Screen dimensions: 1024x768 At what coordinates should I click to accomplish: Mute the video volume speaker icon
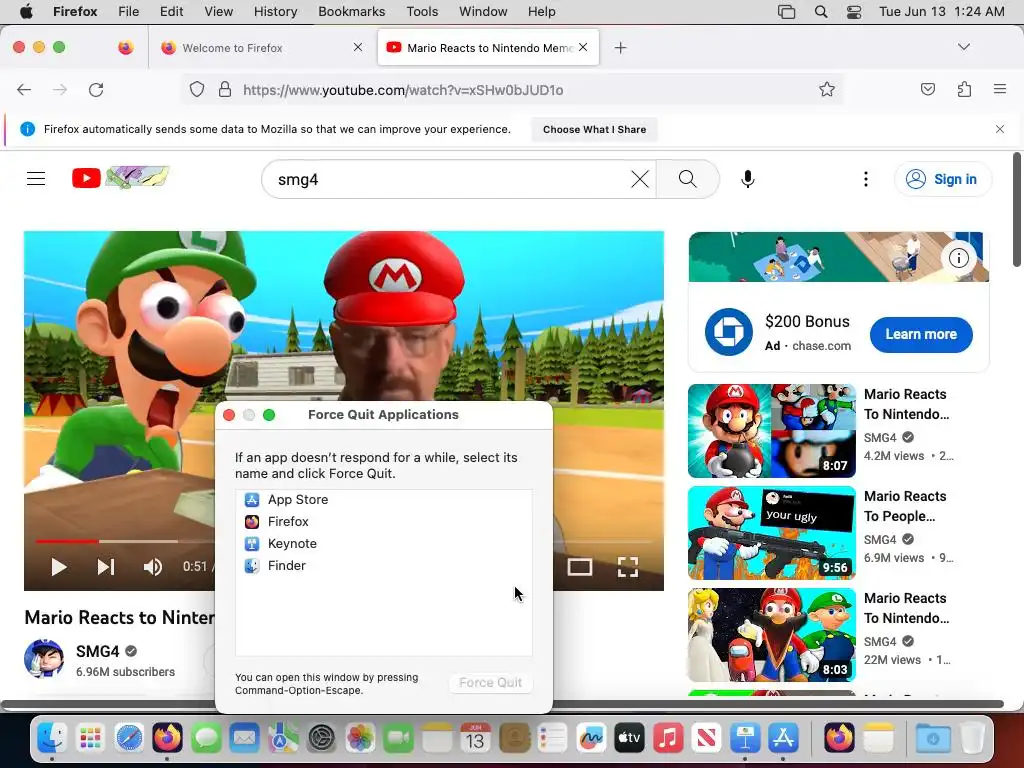[153, 567]
